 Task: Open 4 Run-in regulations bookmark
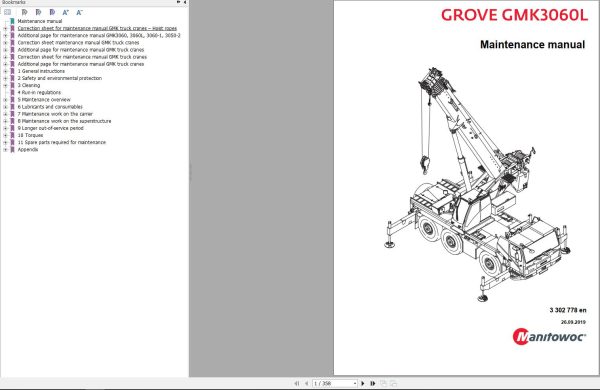coord(39,93)
